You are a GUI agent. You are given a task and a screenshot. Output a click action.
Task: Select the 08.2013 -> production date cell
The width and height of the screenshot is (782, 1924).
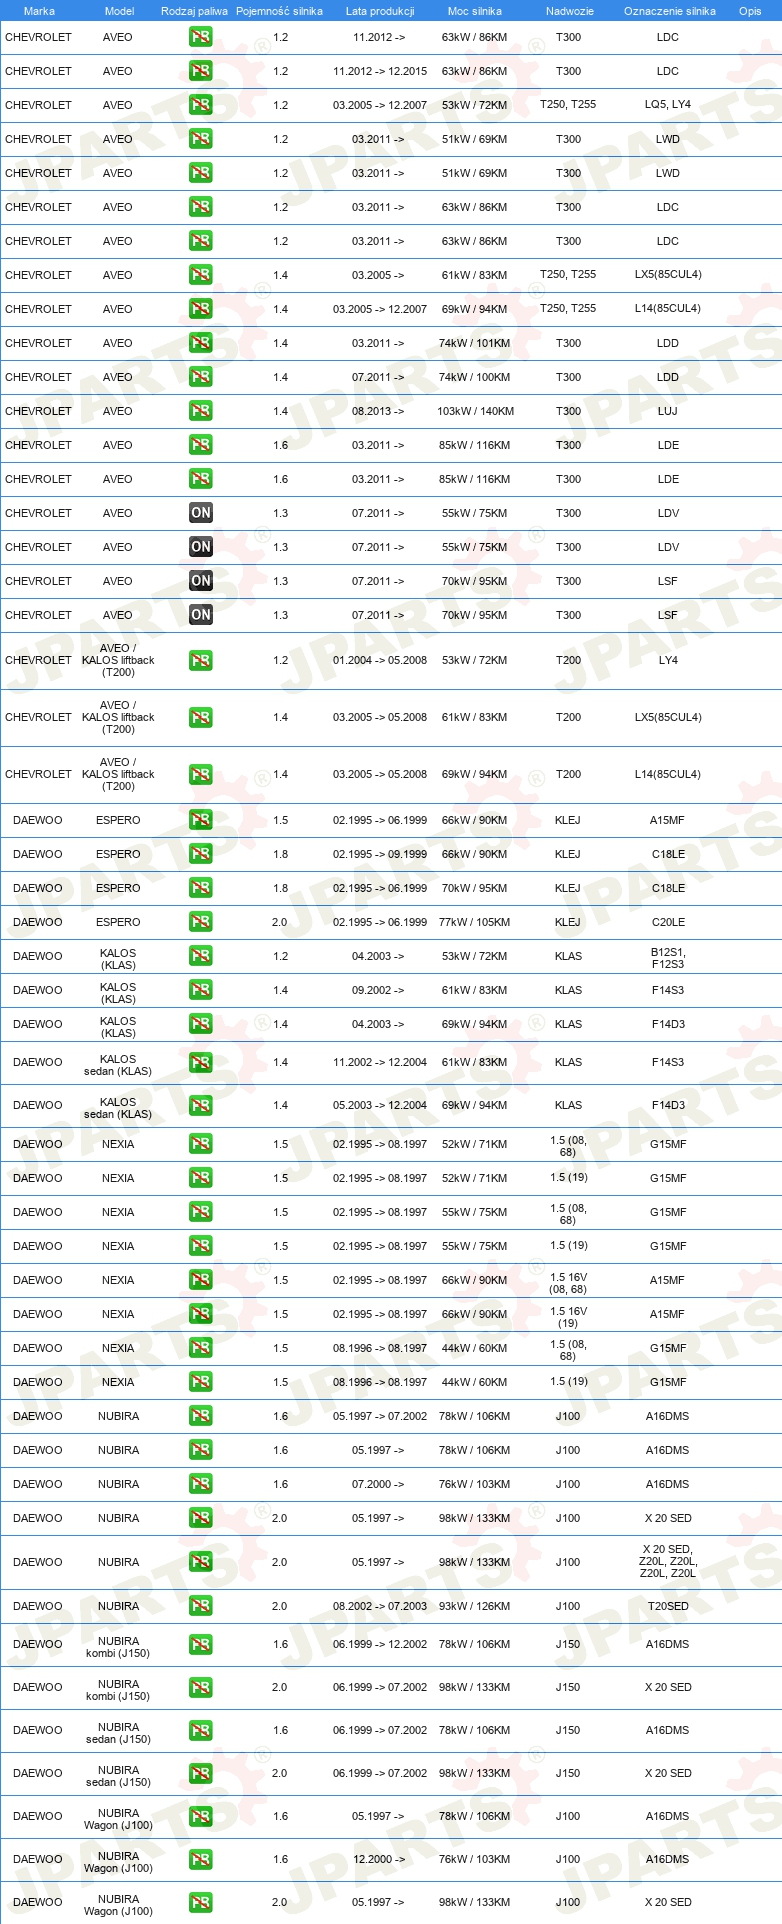click(379, 411)
